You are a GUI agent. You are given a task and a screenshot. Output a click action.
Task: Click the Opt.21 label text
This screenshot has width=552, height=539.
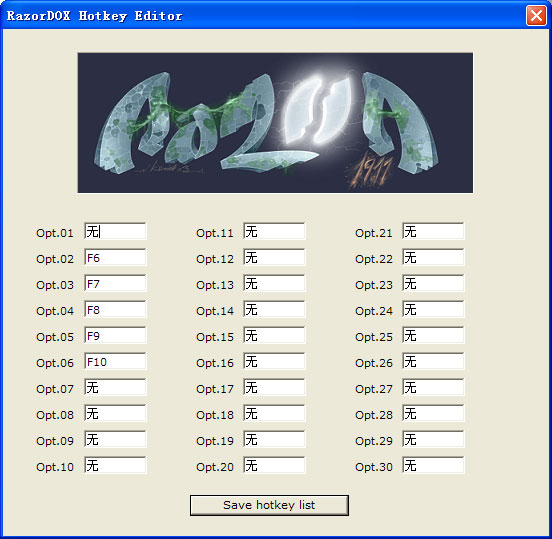(x=374, y=233)
